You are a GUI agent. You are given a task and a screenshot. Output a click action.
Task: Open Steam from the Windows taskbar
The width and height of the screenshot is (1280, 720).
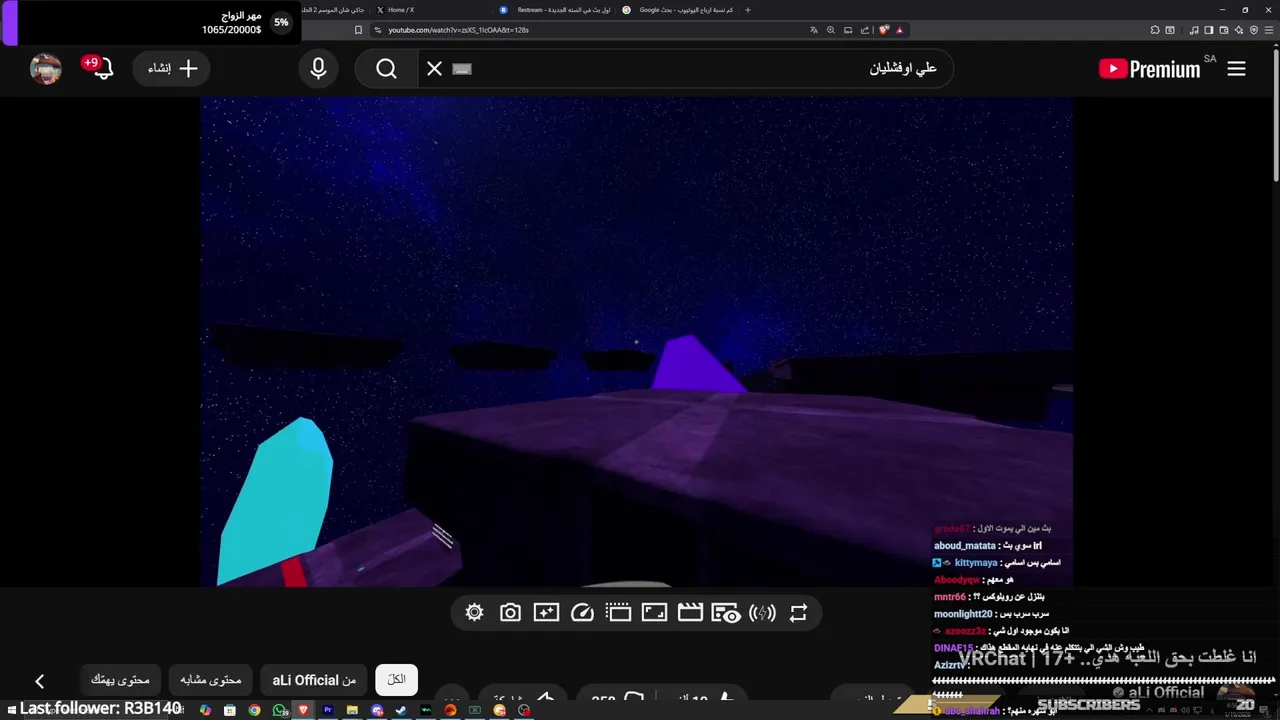pyautogui.click(x=401, y=710)
